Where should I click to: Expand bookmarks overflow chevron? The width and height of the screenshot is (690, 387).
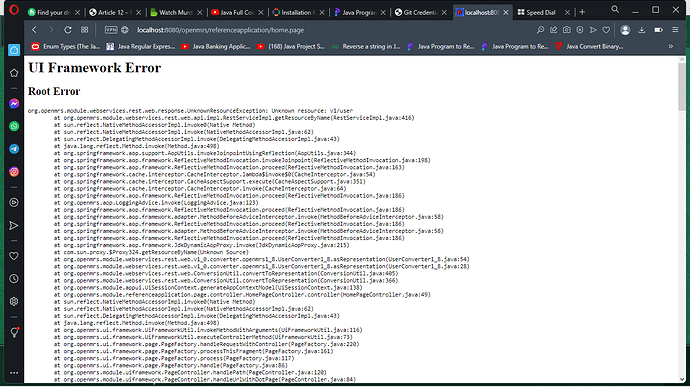671,46
